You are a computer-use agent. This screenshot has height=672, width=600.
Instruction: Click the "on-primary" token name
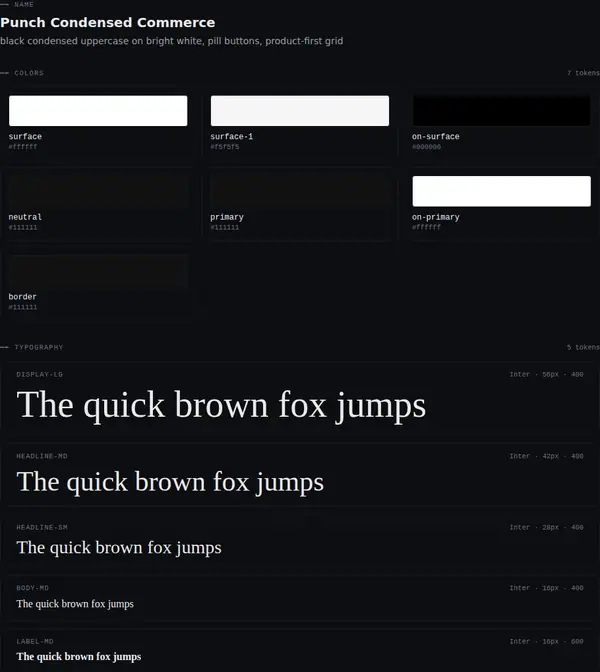(435, 217)
